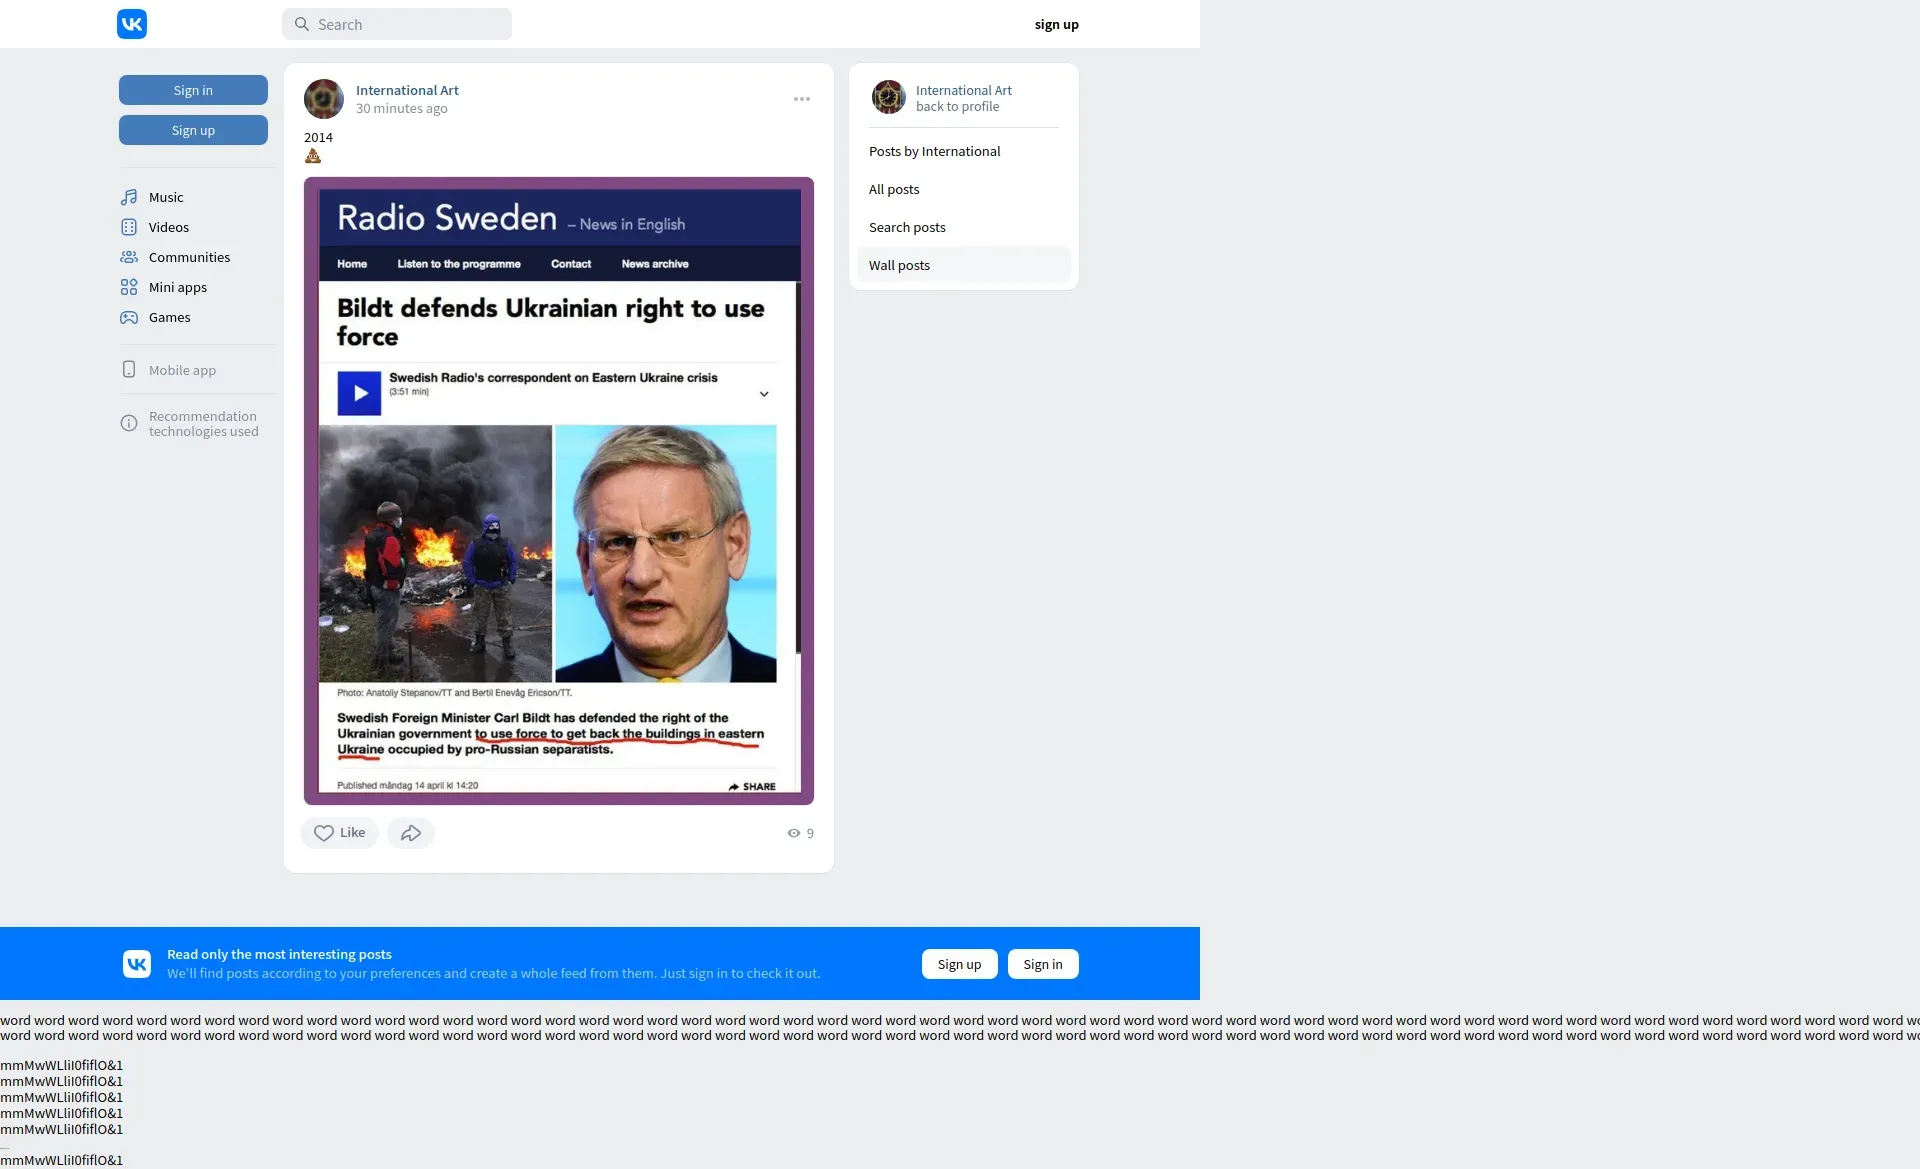The image size is (1920, 1169).
Task: Click the heart icon on the post
Action: point(324,833)
